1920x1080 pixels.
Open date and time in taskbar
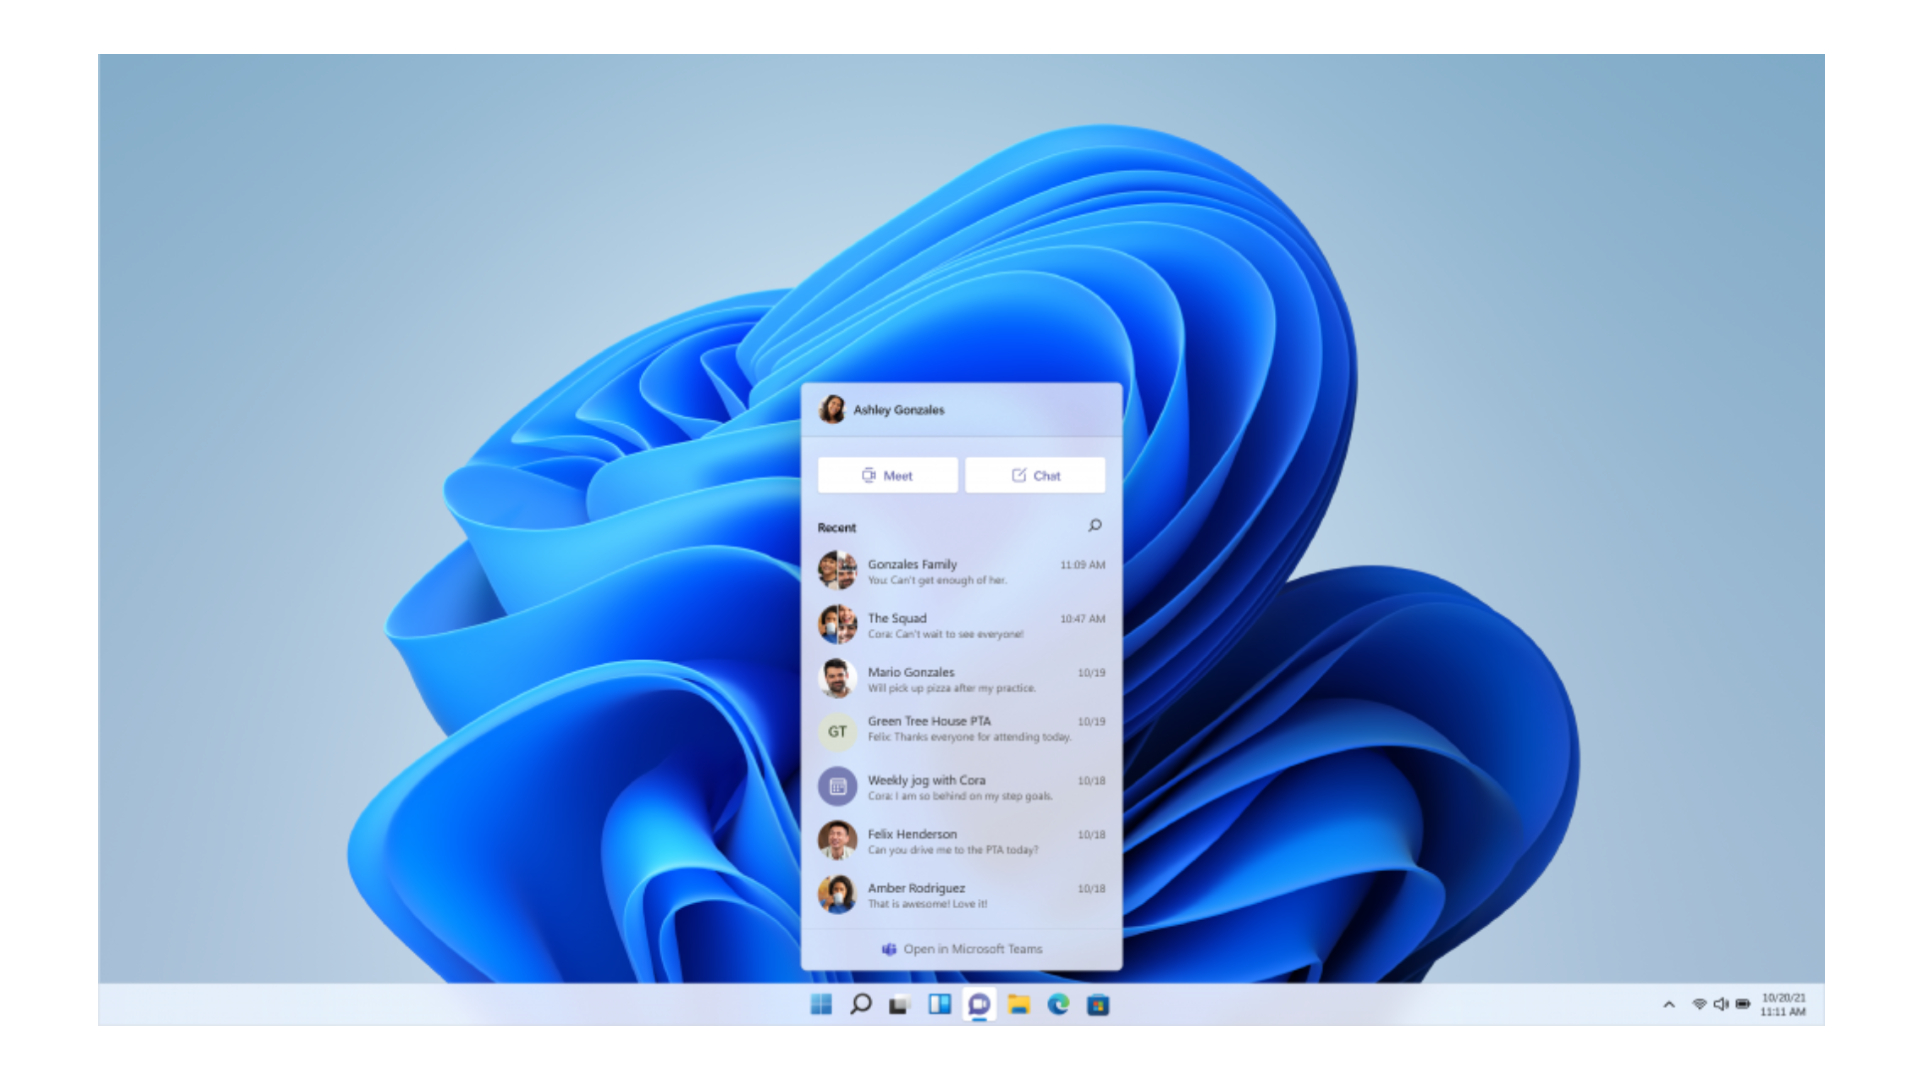point(1783,1005)
